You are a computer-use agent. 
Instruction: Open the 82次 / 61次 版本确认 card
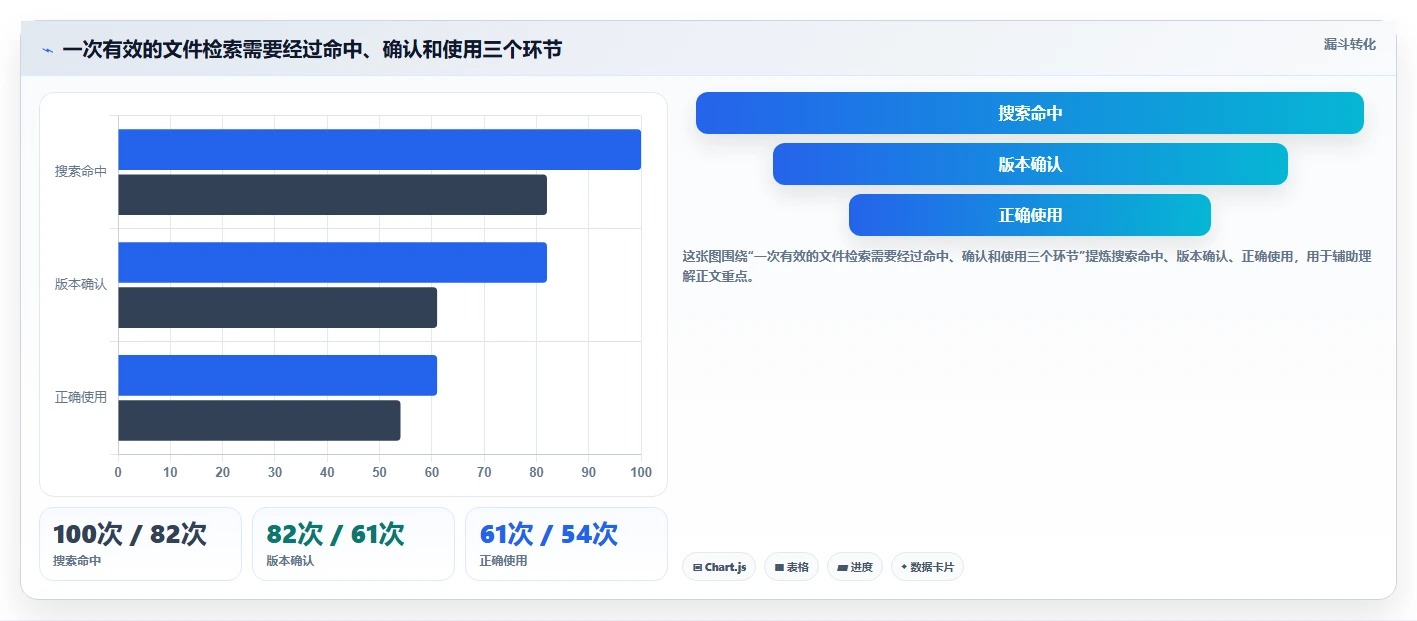click(353, 544)
